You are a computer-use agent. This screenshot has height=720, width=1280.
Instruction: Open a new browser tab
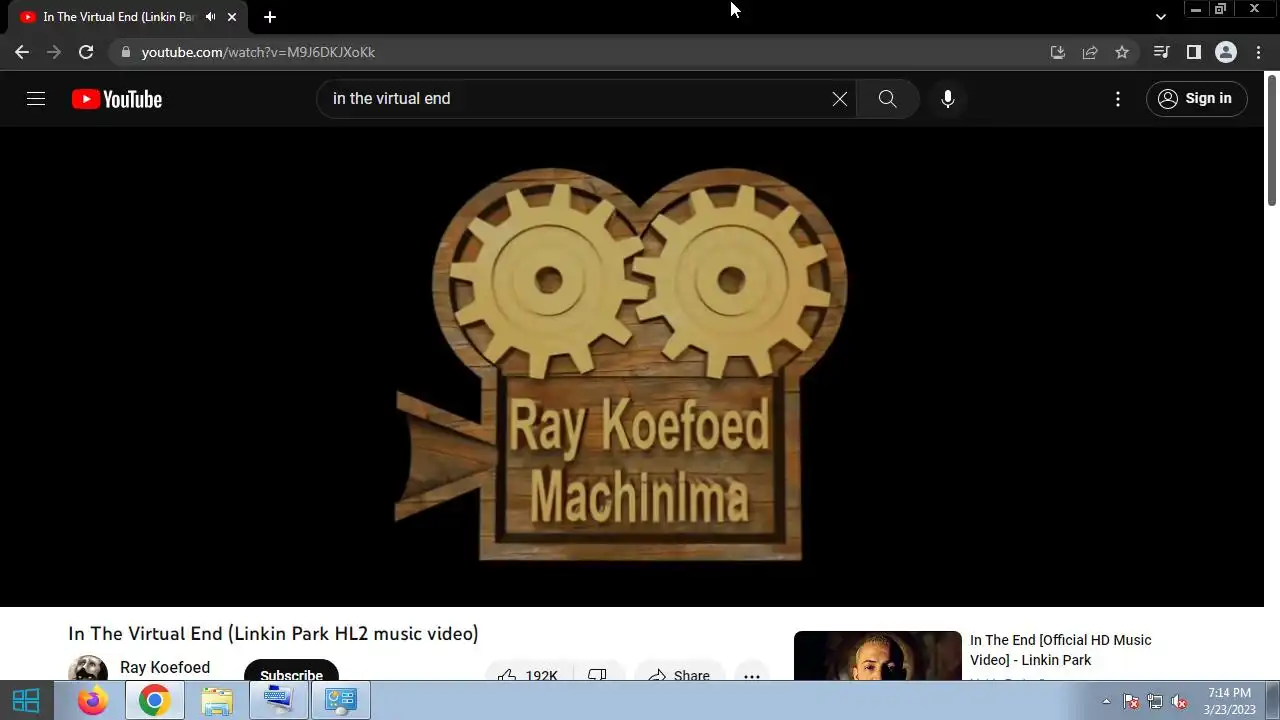pyautogui.click(x=270, y=17)
